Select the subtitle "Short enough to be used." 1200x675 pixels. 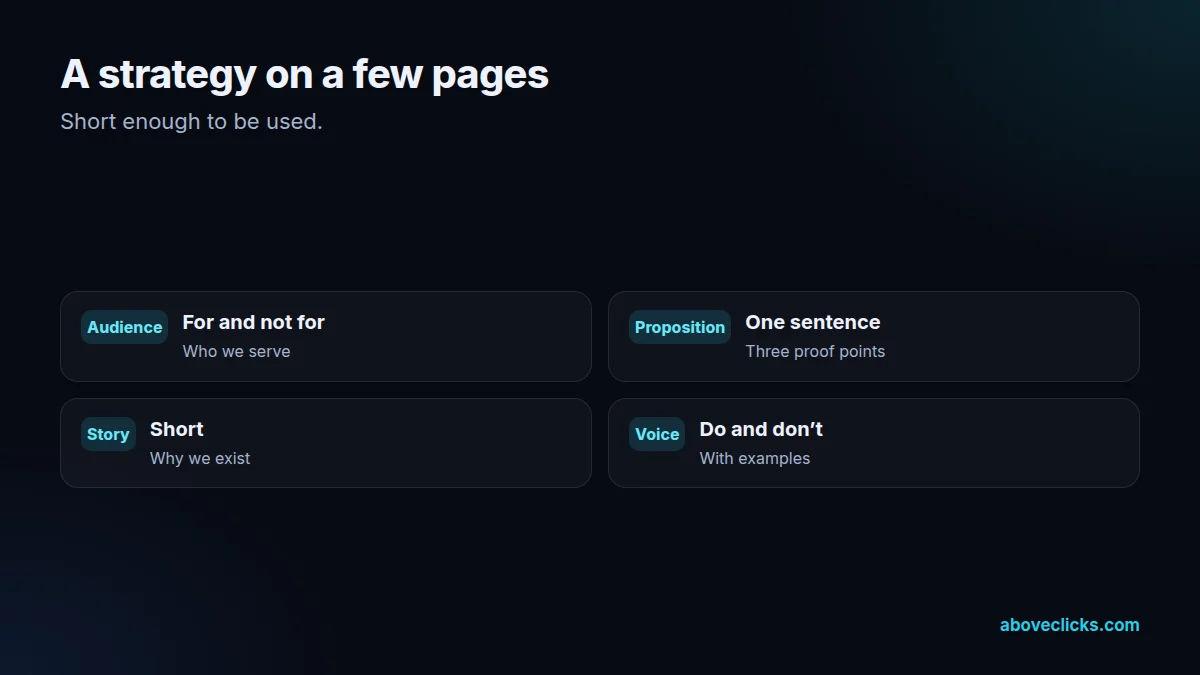pos(191,122)
